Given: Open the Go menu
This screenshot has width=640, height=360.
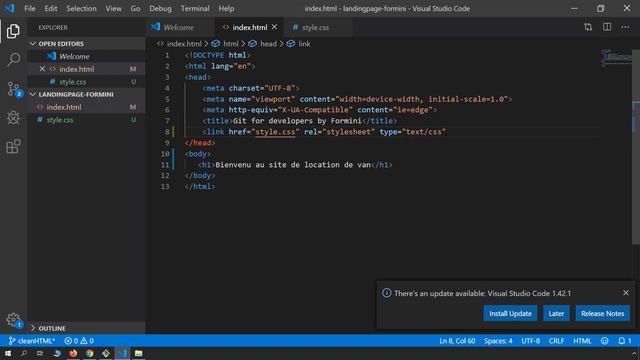Looking at the screenshot, I should [135, 8].
